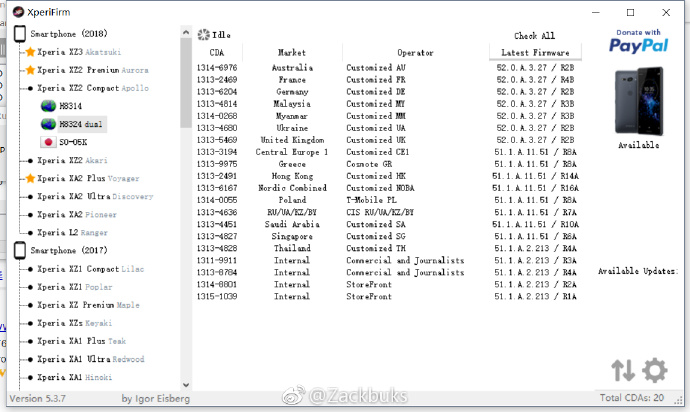Select CDA 1311-9911 Internal row
Image resolution: width=690 pixels, height=412 pixels.
[386, 260]
